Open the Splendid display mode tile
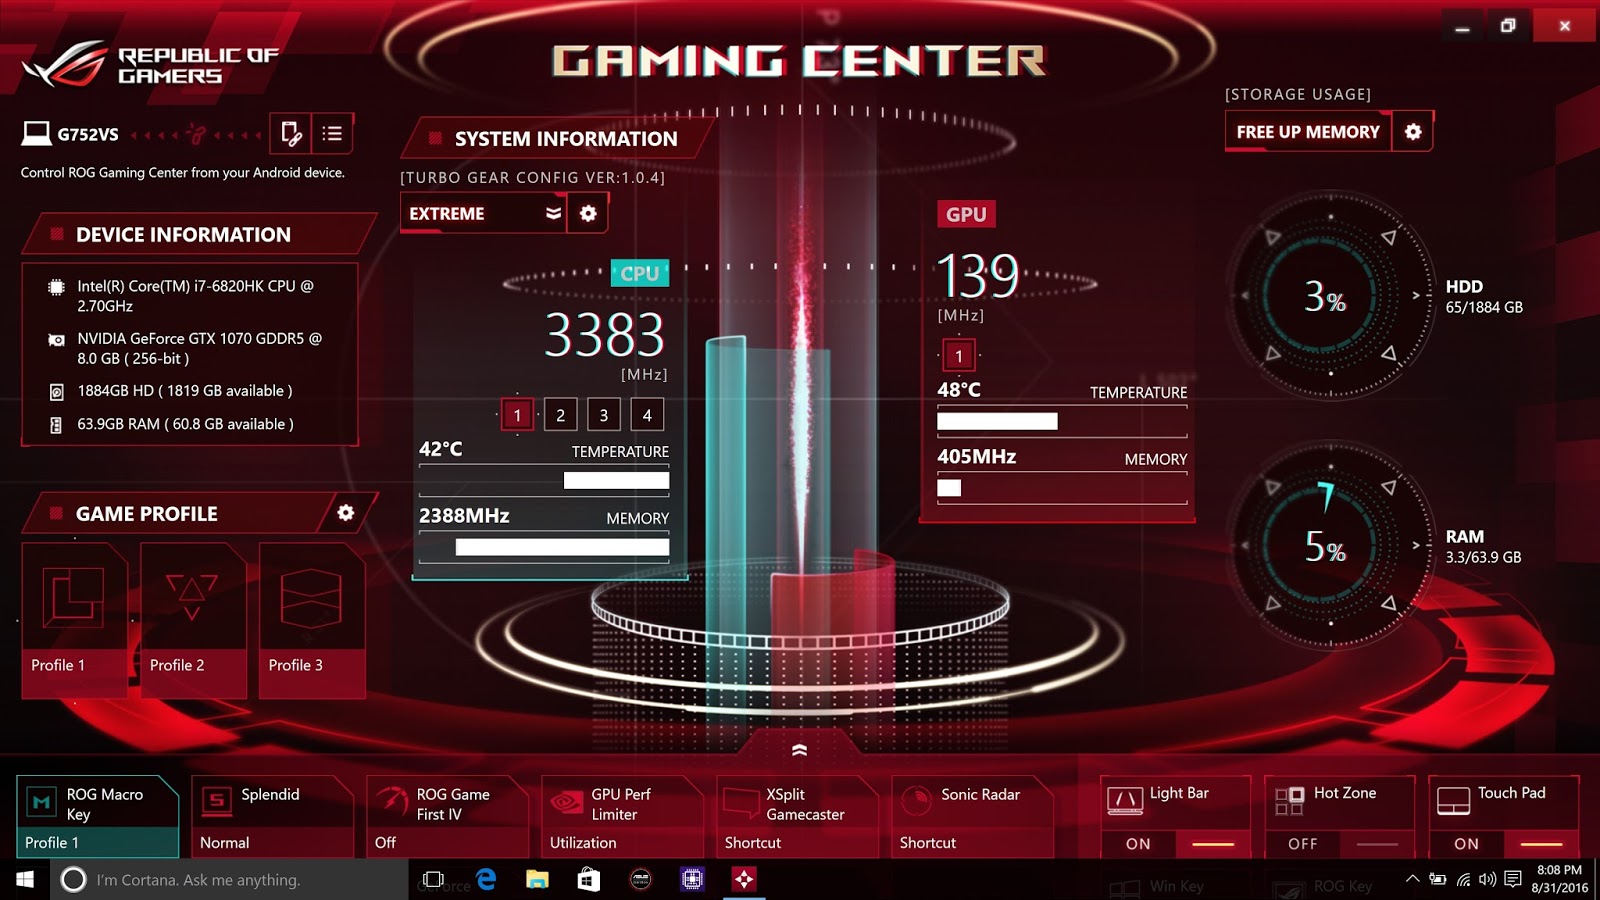This screenshot has height=900, width=1600. 272,817
